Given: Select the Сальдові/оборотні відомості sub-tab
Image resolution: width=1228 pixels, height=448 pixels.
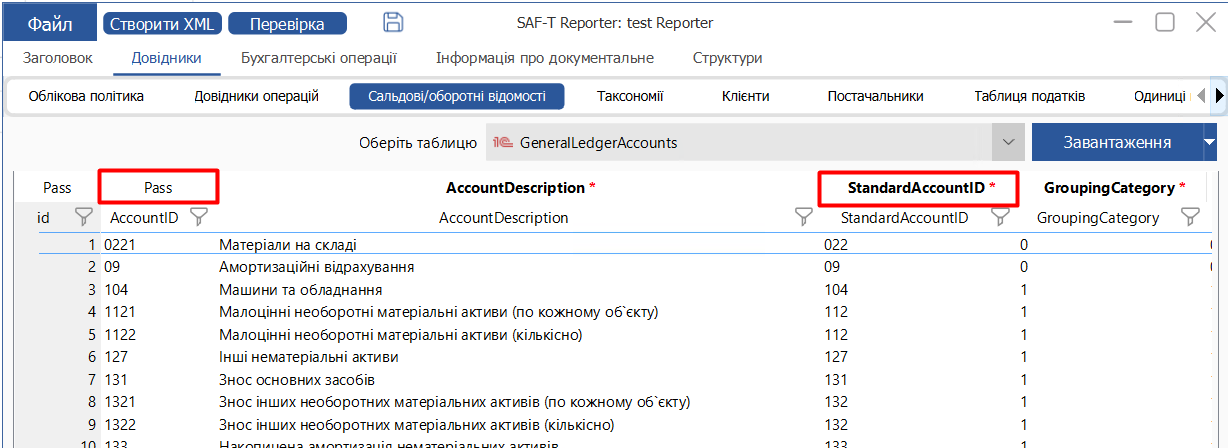Looking at the screenshot, I should click(457, 97).
